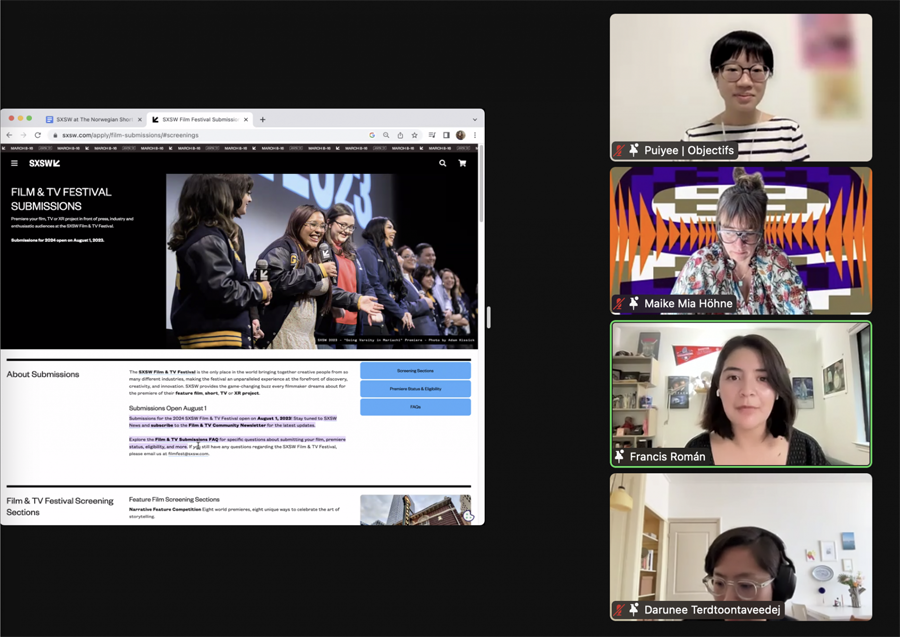Image resolution: width=900 pixels, height=637 pixels.
Task: Open the SXSW hamburger menu
Action: point(14,163)
